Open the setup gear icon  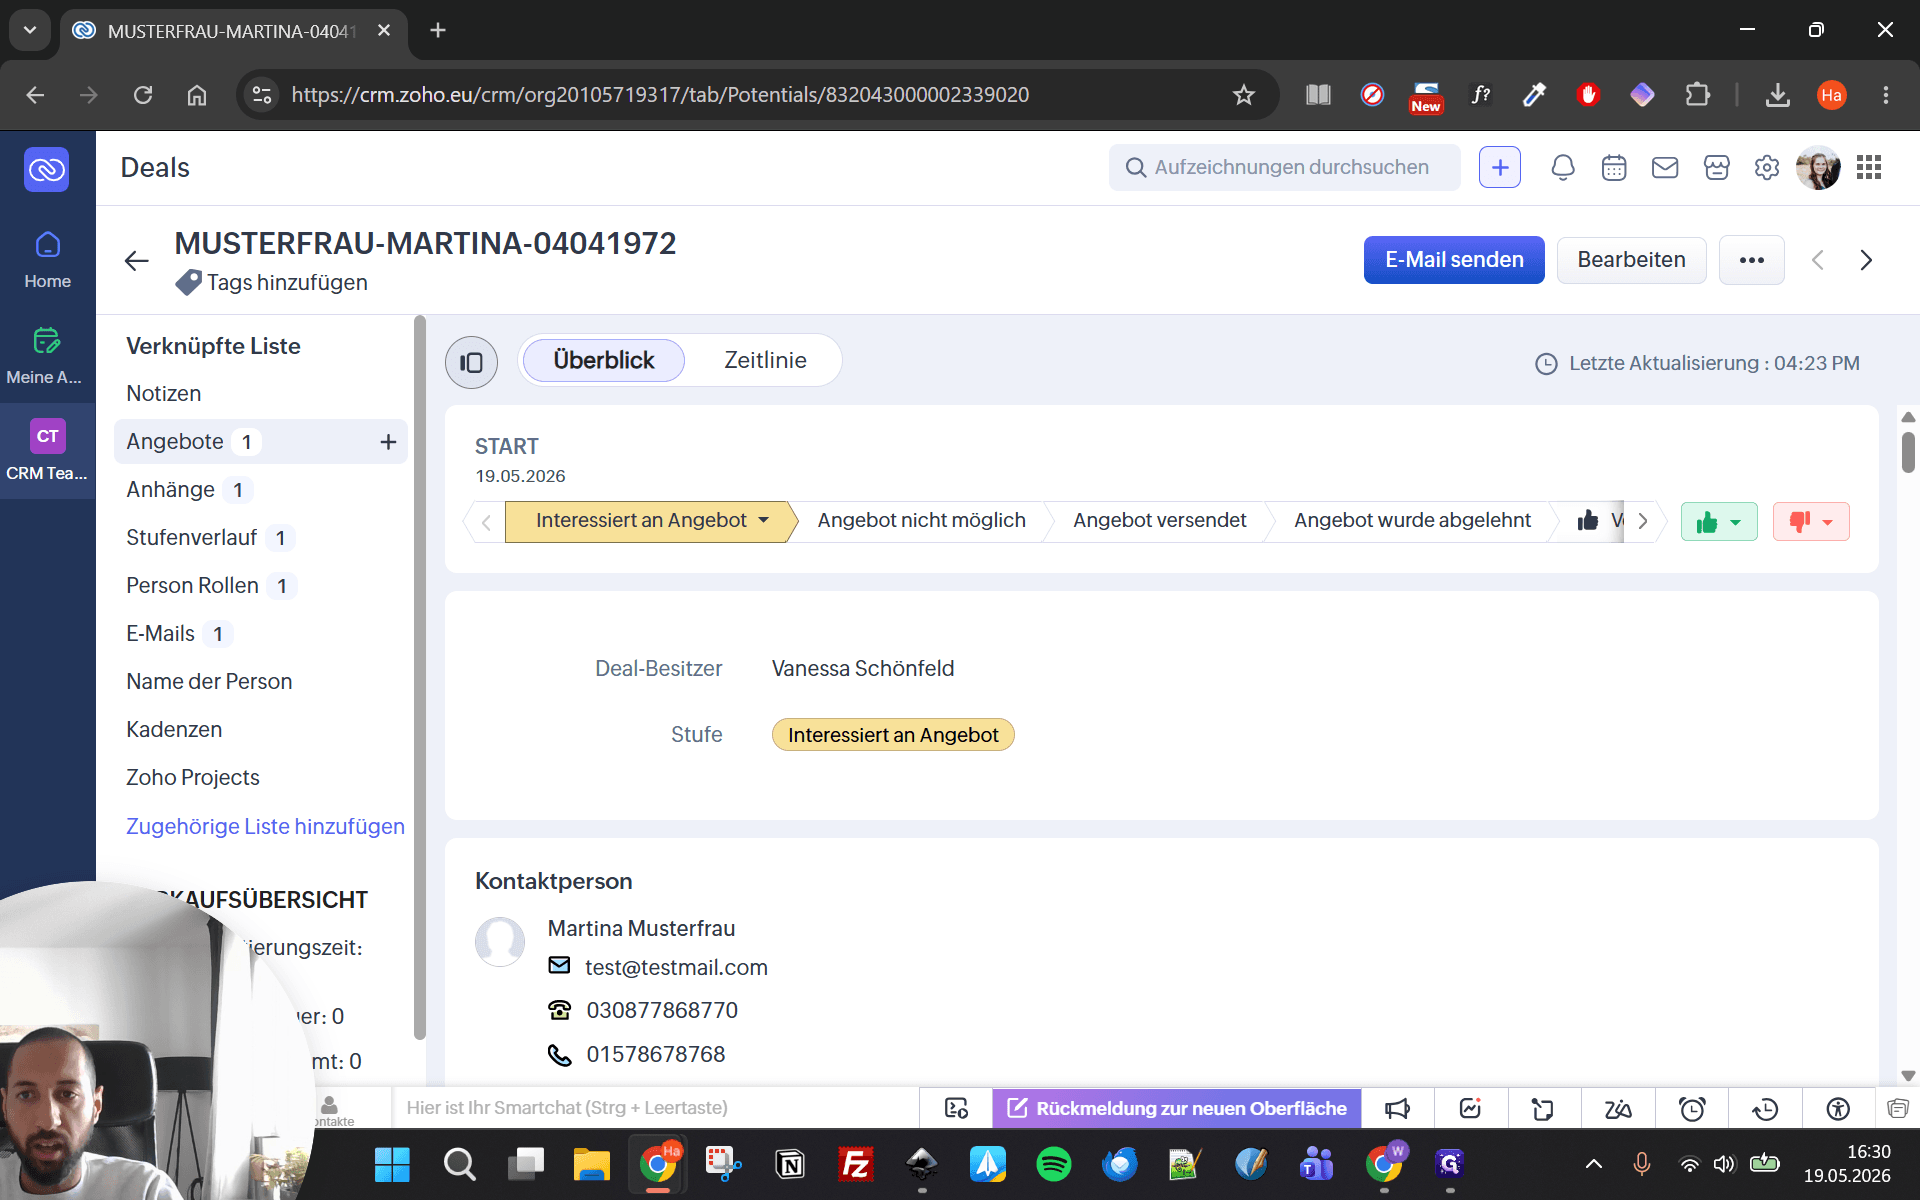(1767, 167)
